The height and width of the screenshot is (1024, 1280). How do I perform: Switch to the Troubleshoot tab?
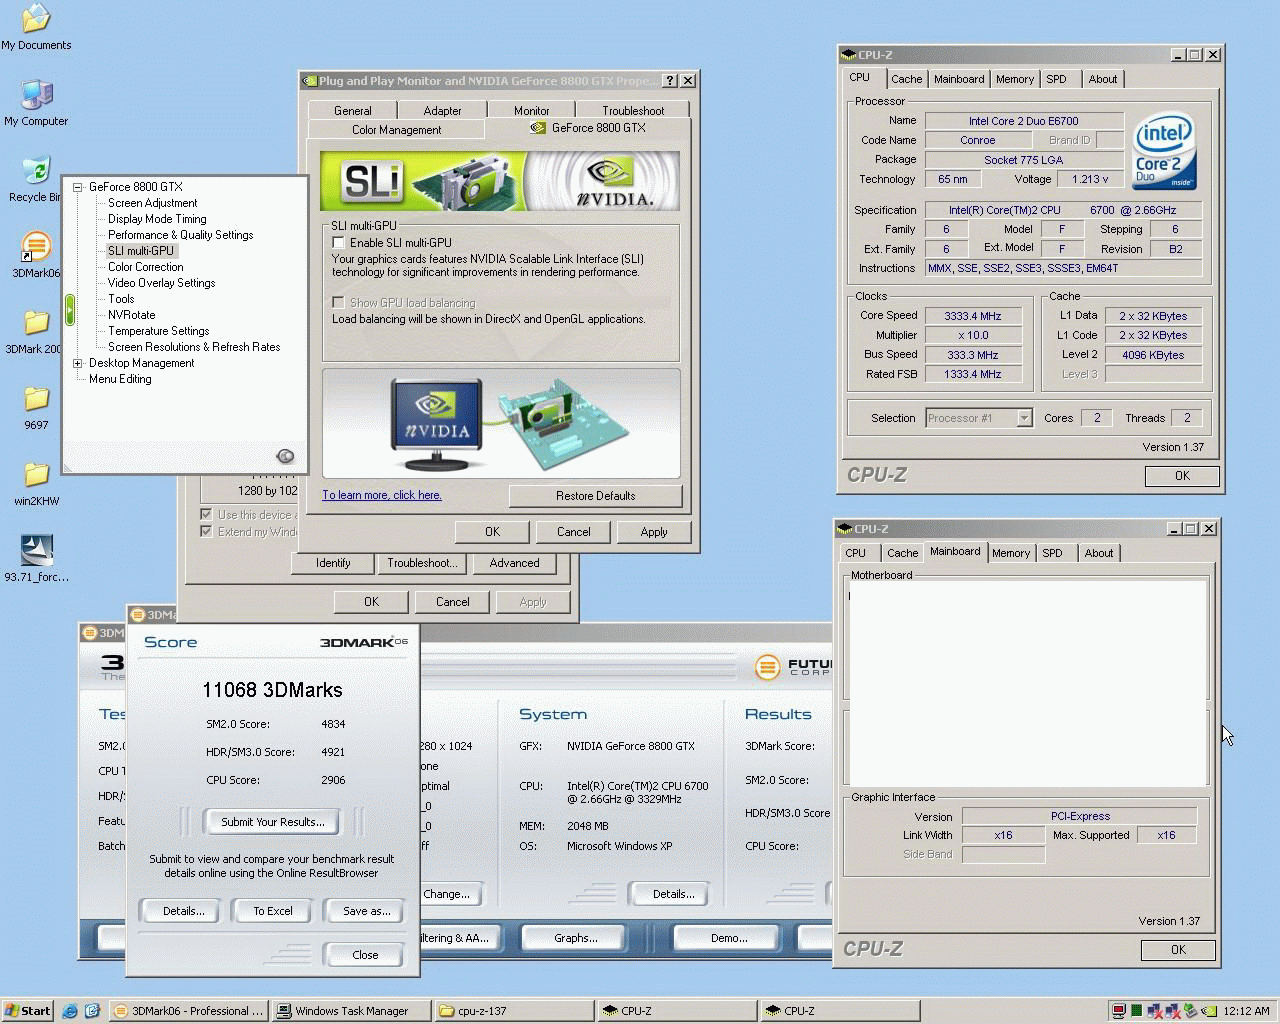(x=633, y=111)
